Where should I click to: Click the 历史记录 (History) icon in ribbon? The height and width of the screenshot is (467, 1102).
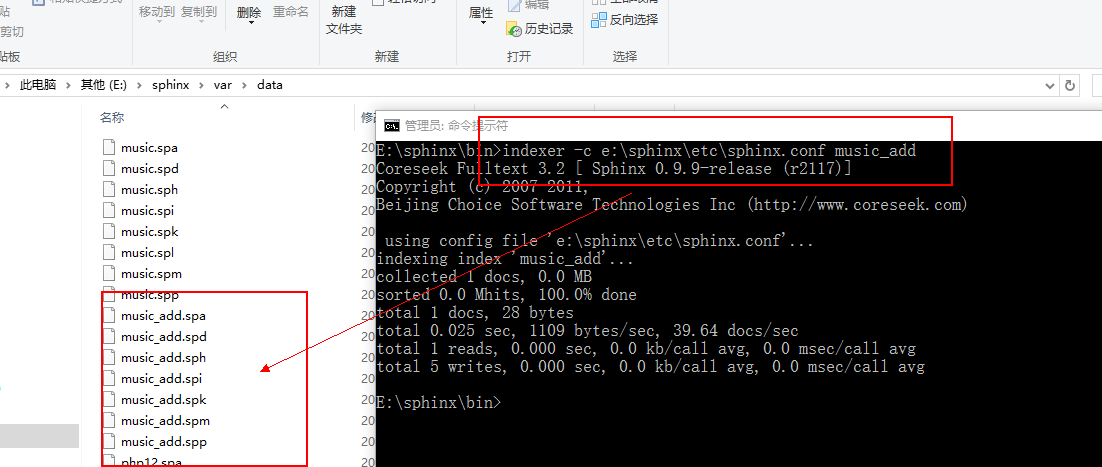coord(514,29)
